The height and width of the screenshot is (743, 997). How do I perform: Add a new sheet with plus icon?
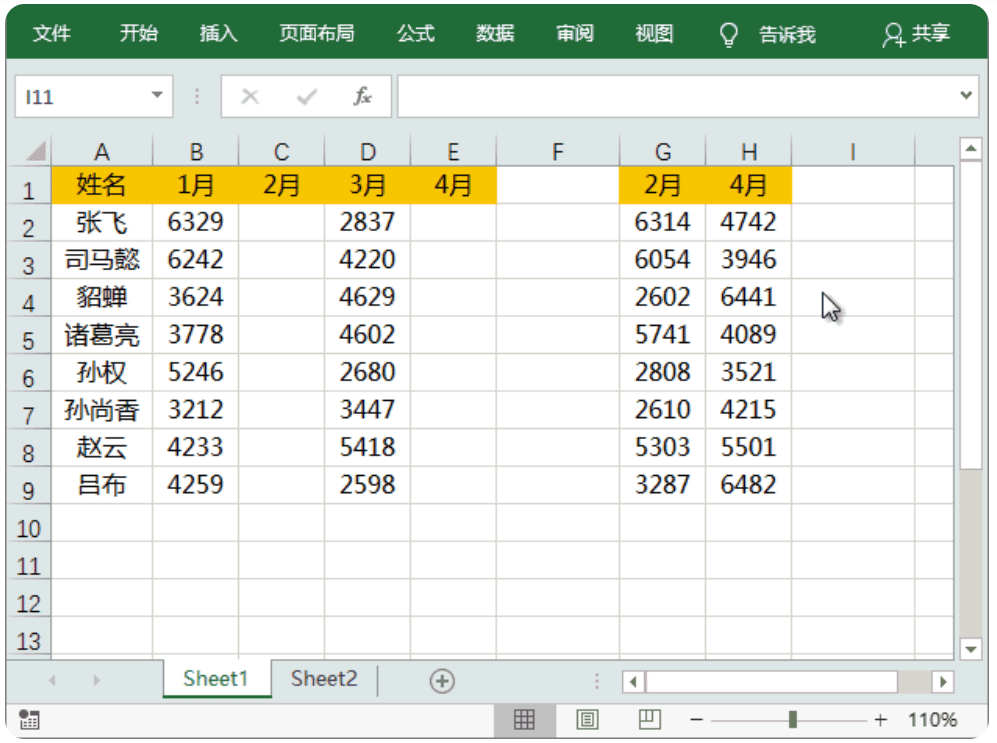[x=442, y=681]
